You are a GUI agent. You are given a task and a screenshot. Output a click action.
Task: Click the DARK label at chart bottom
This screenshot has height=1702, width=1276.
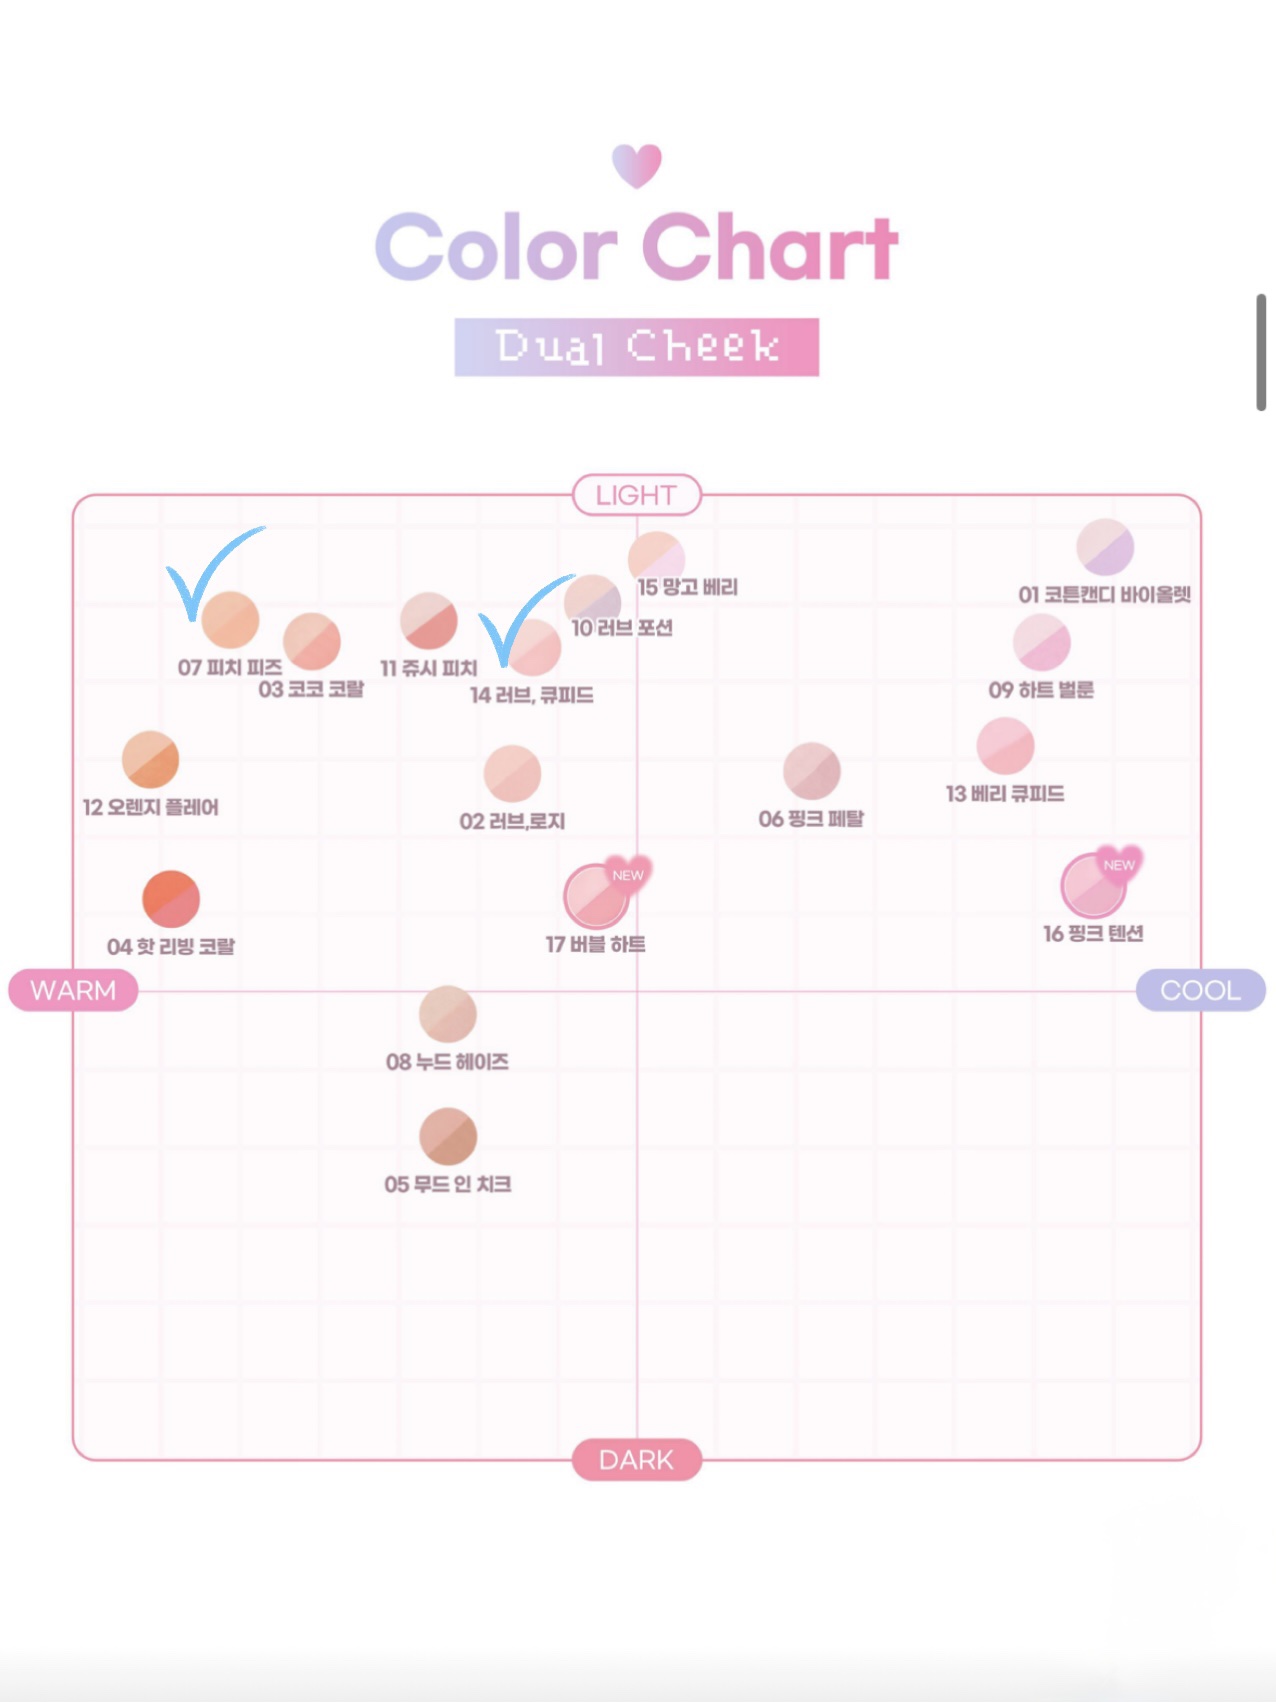click(x=636, y=1460)
